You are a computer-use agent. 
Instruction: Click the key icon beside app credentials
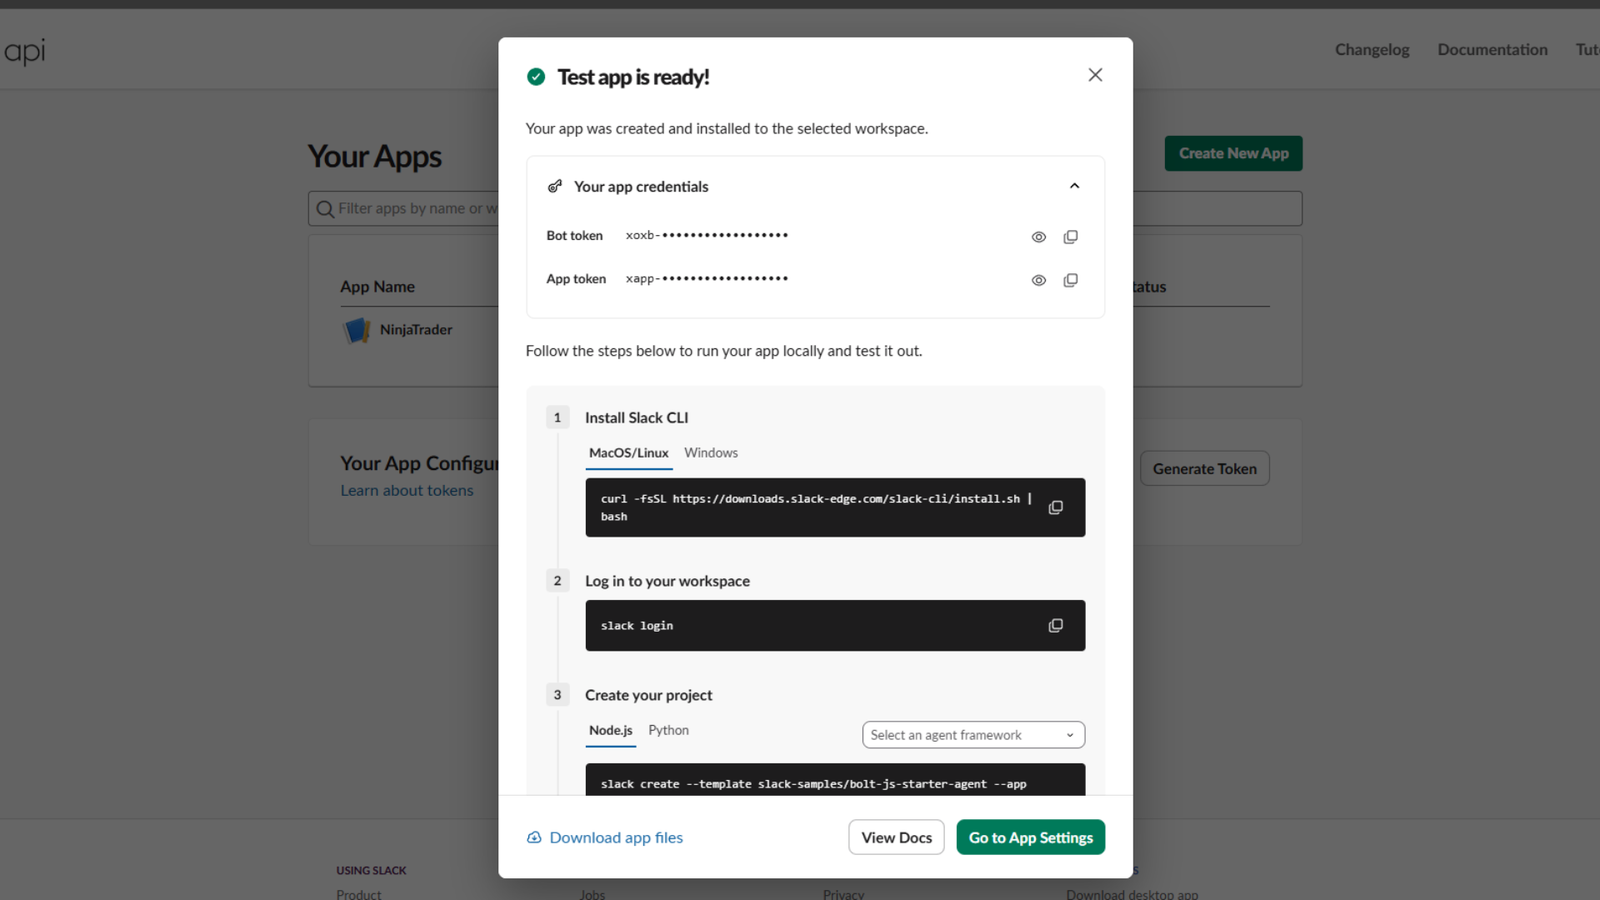[555, 187]
